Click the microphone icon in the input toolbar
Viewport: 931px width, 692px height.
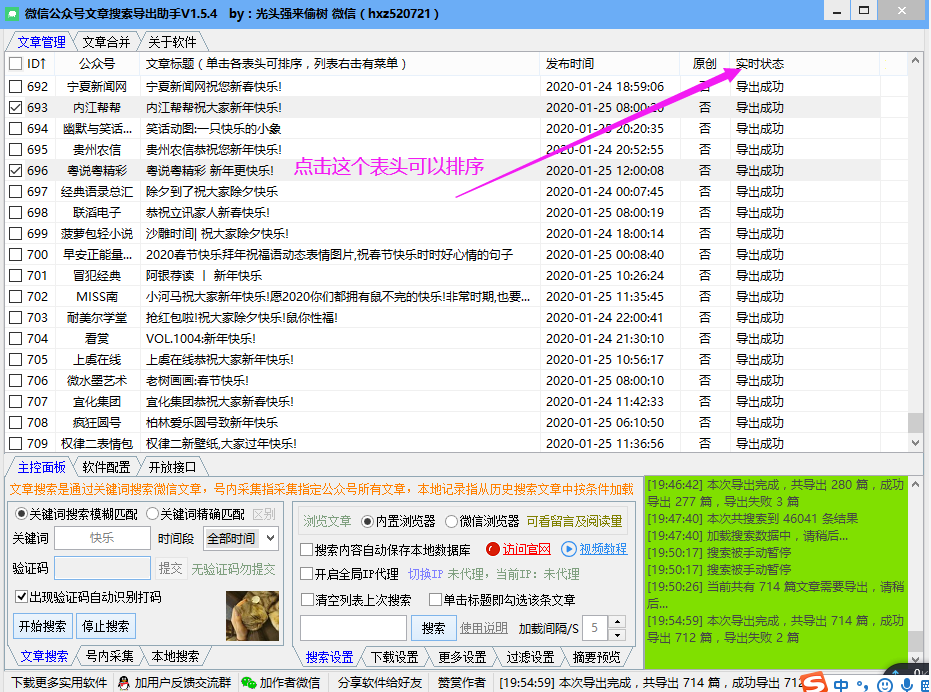coord(907,685)
